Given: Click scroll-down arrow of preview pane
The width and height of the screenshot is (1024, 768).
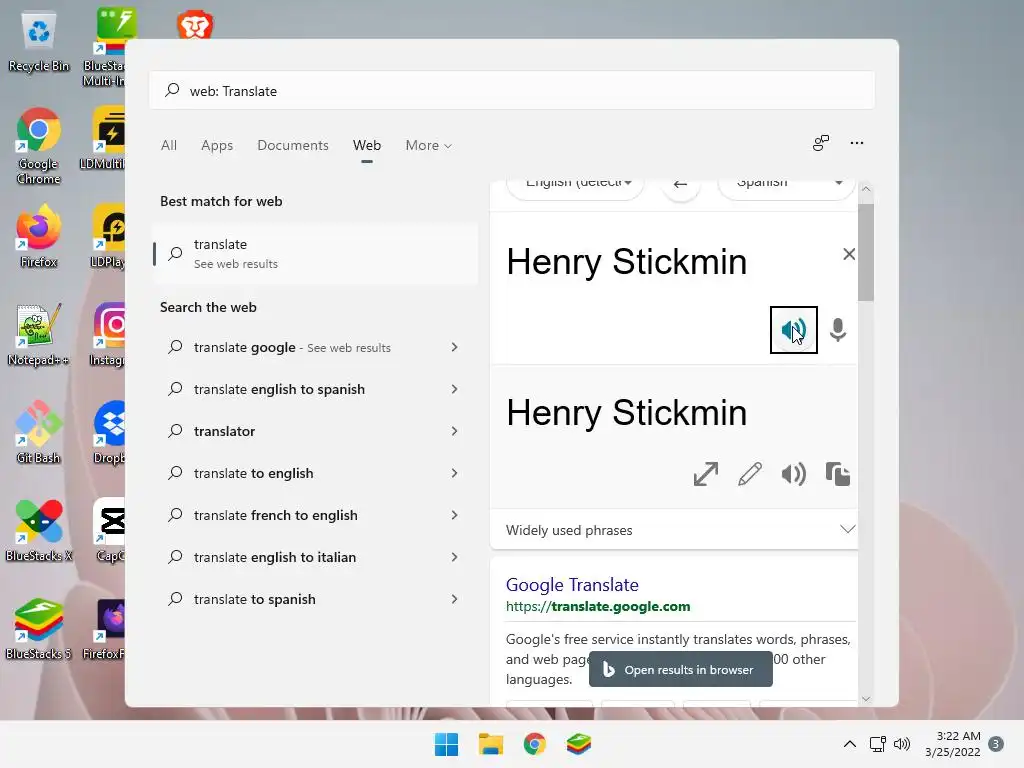Looking at the screenshot, I should [866, 698].
